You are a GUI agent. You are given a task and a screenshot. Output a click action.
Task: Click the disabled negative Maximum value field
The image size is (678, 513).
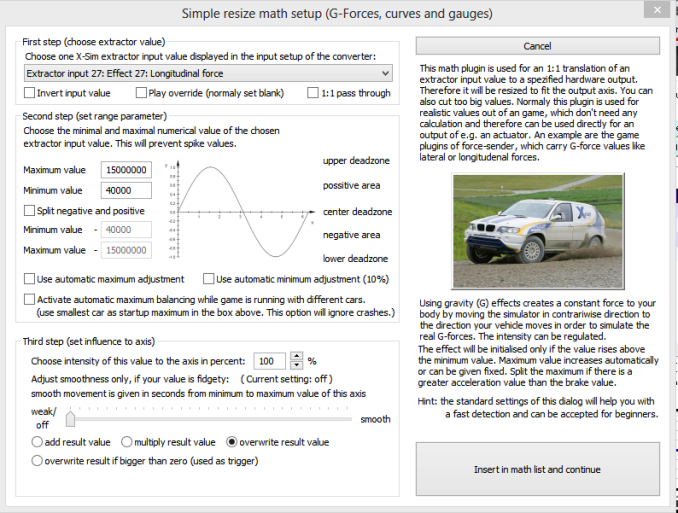point(126,250)
